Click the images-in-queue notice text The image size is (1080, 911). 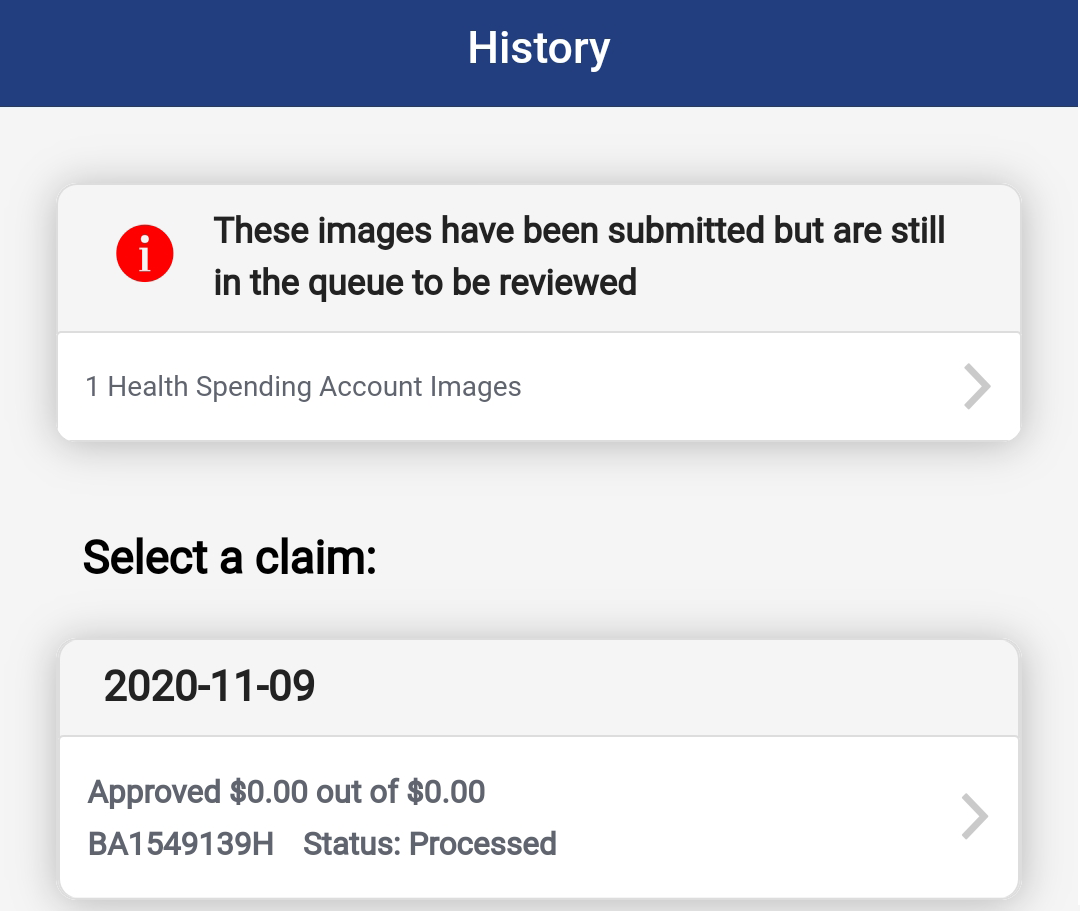click(x=579, y=256)
